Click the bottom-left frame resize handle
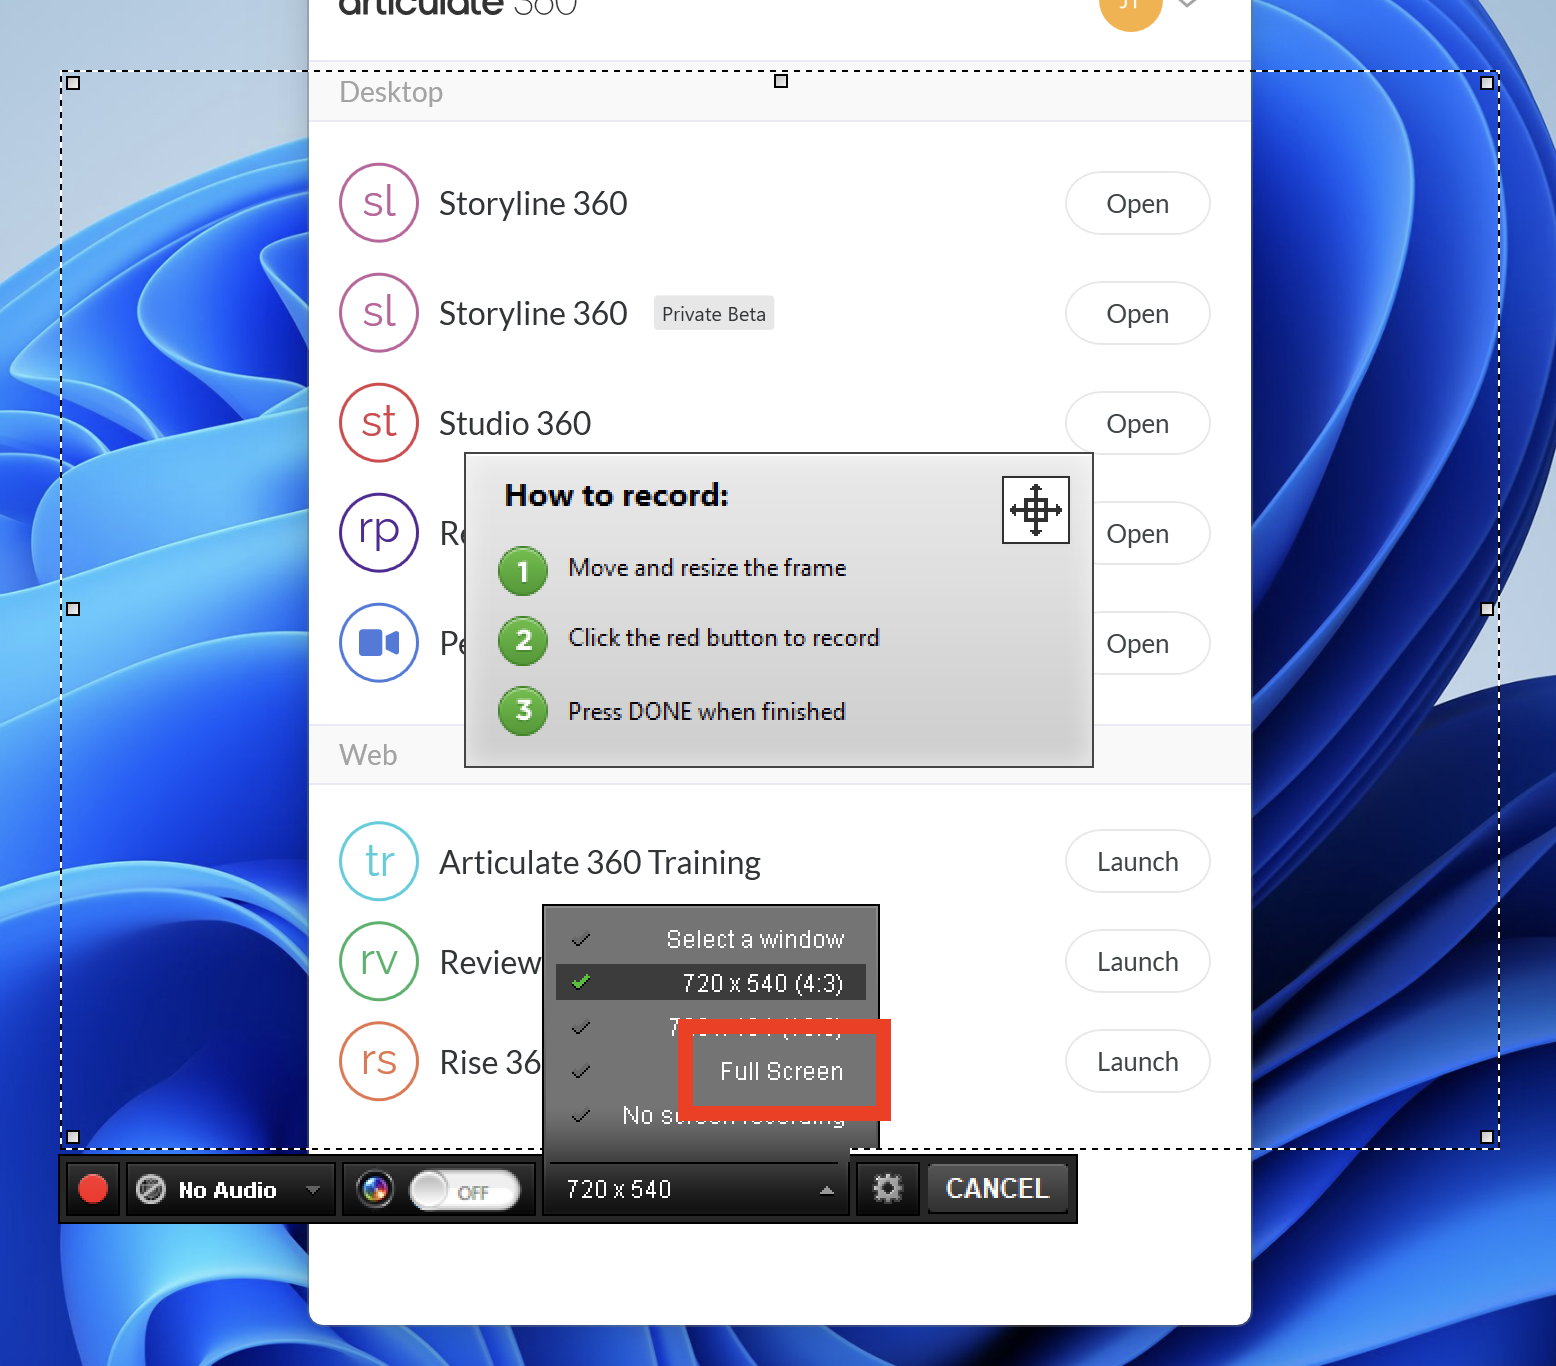1556x1366 pixels. coord(73,1137)
